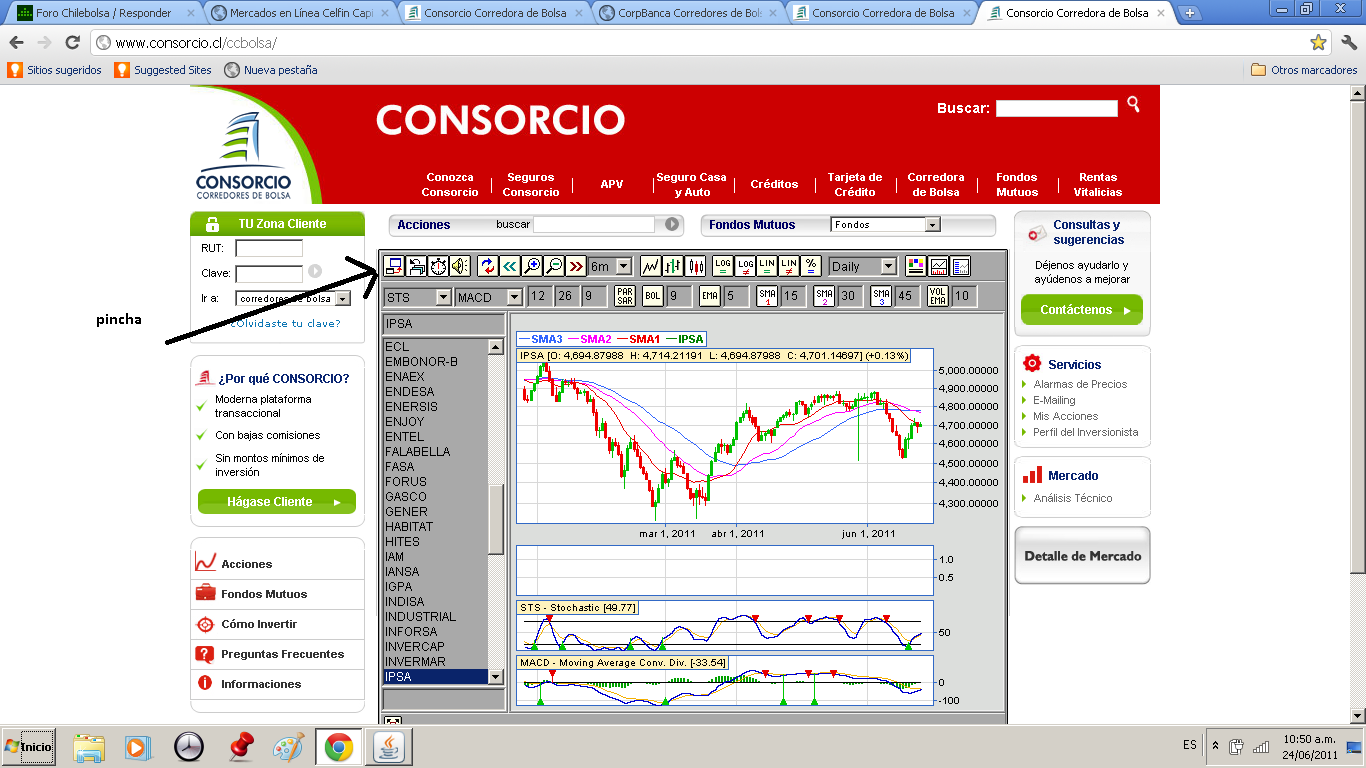This screenshot has height=768, width=1366.
Task: Click the Clave password field
Action: coord(269,273)
